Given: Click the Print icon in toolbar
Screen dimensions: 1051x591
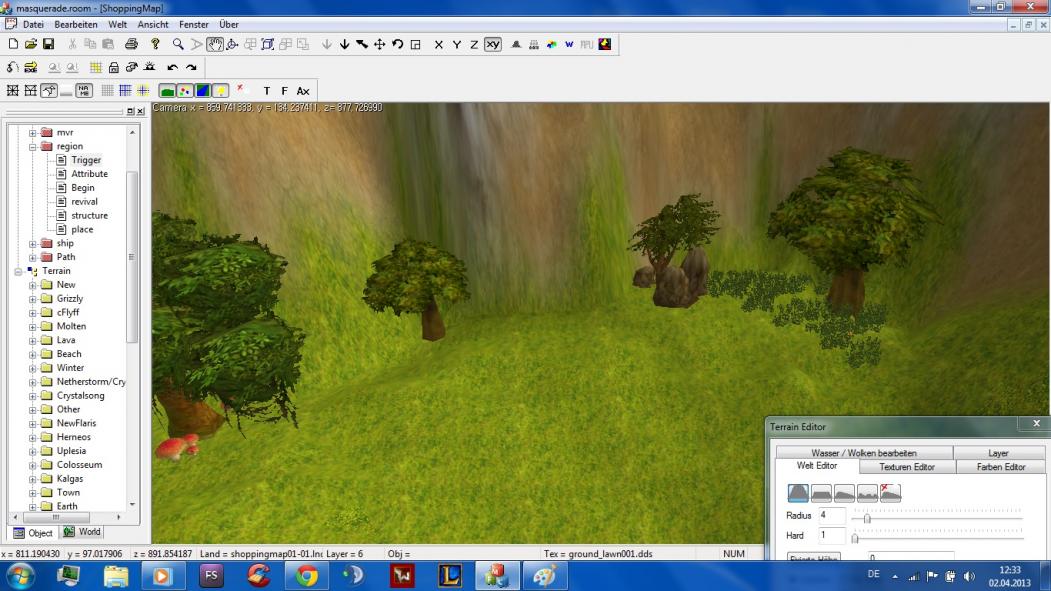Looking at the screenshot, I should [131, 44].
